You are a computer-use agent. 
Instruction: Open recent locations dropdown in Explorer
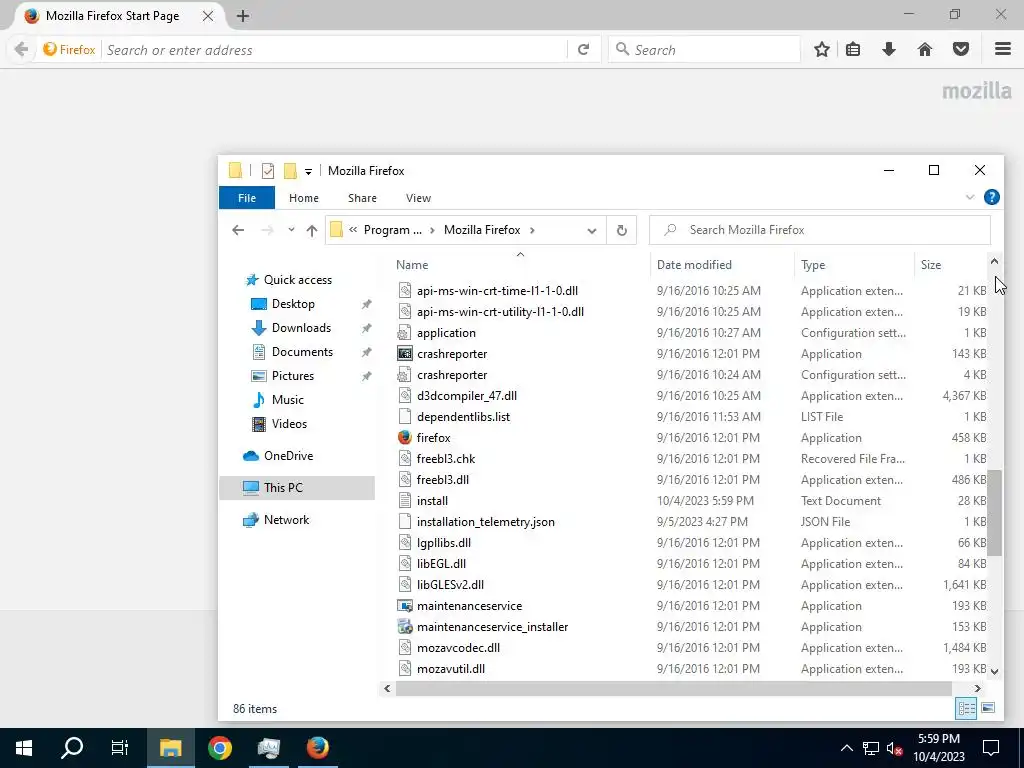click(291, 230)
